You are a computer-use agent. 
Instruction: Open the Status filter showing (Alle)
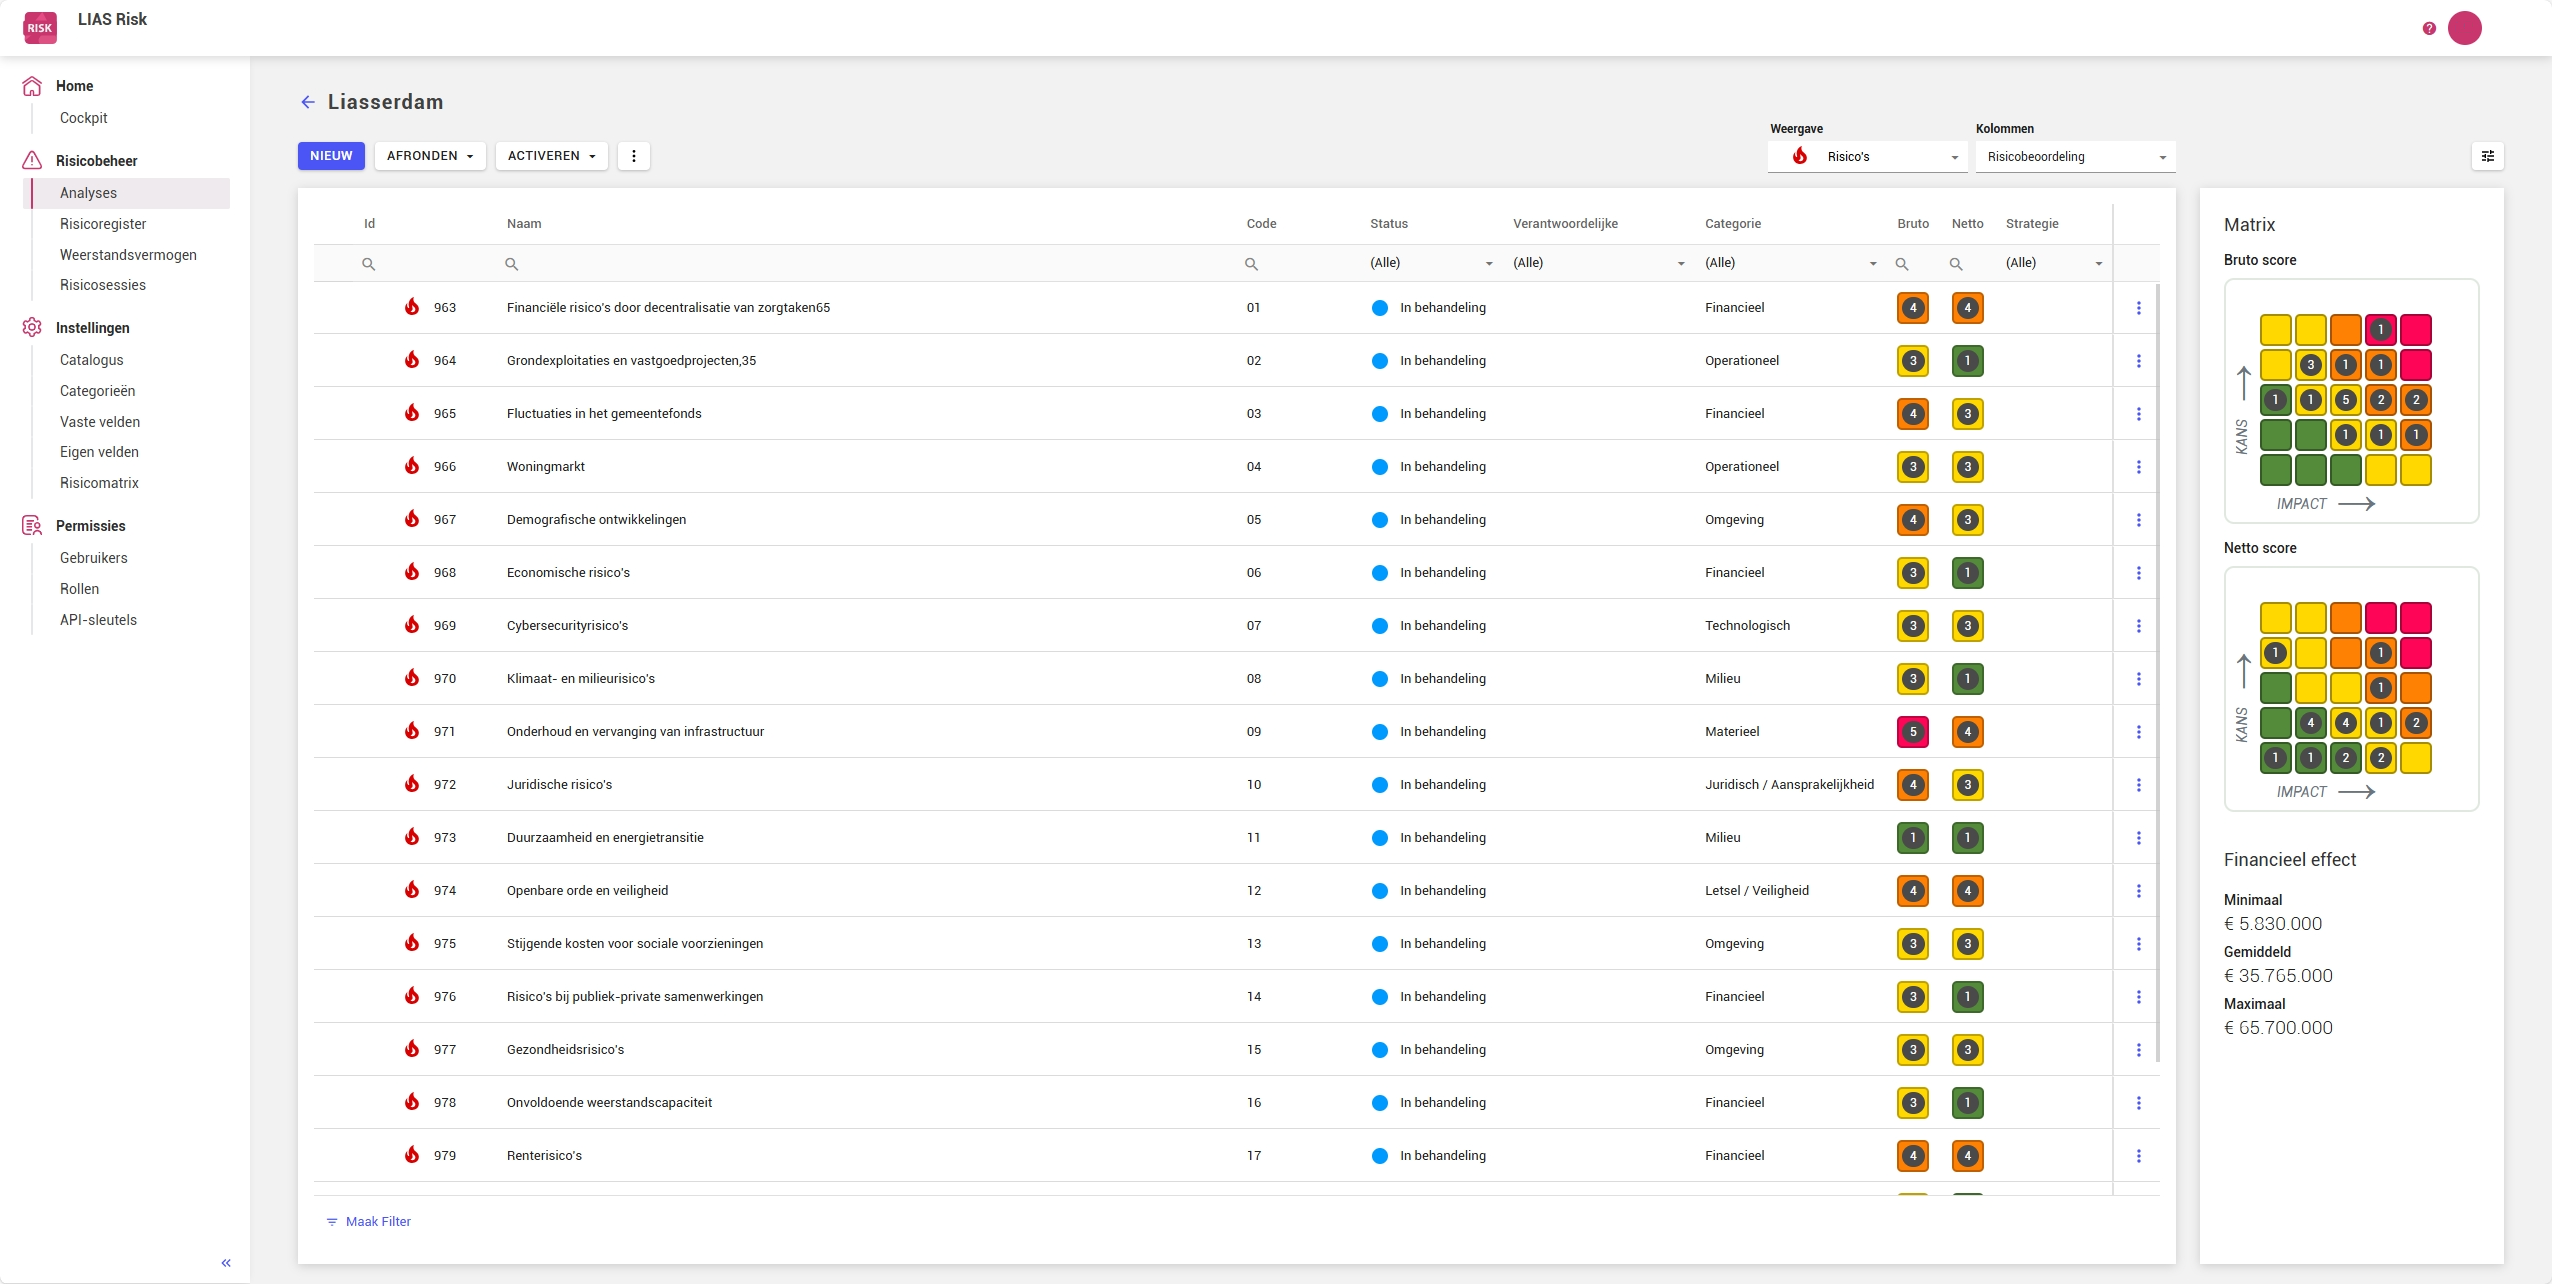[1429, 262]
